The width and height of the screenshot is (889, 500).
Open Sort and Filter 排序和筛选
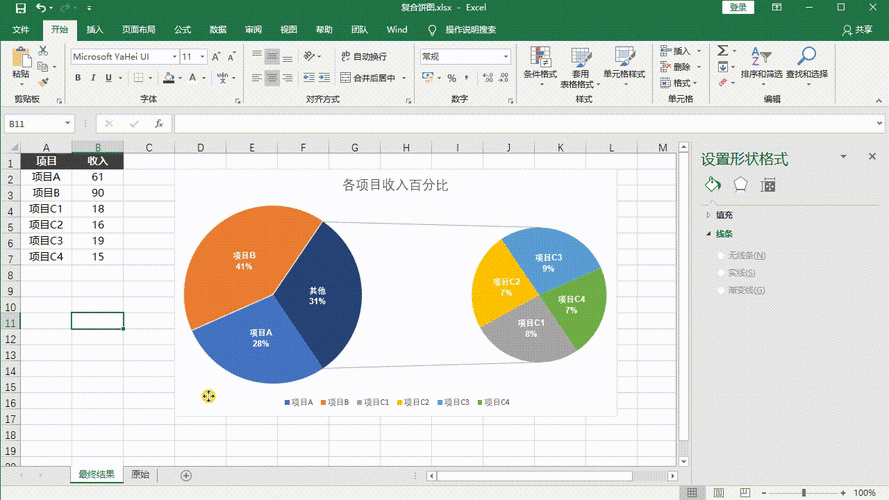(x=761, y=66)
